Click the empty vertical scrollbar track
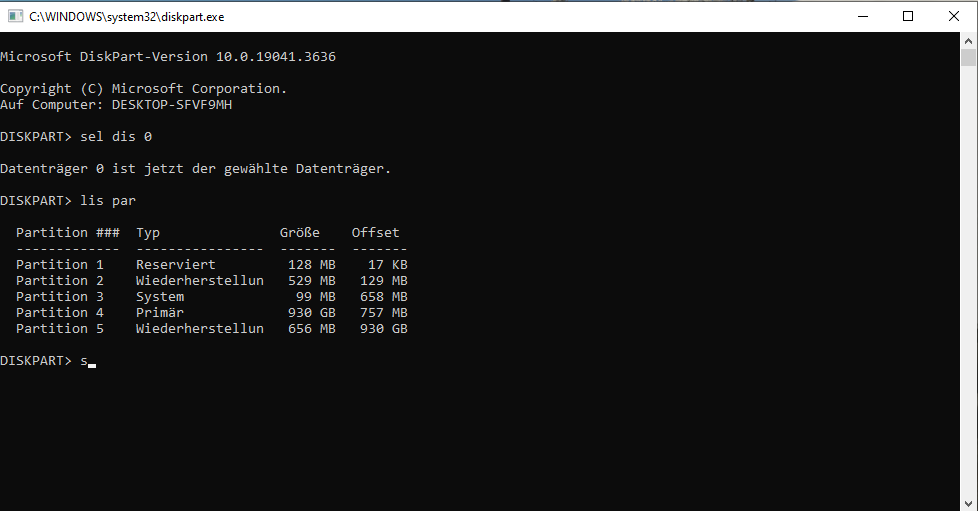Image resolution: width=978 pixels, height=511 pixels. pyautogui.click(x=968, y=281)
